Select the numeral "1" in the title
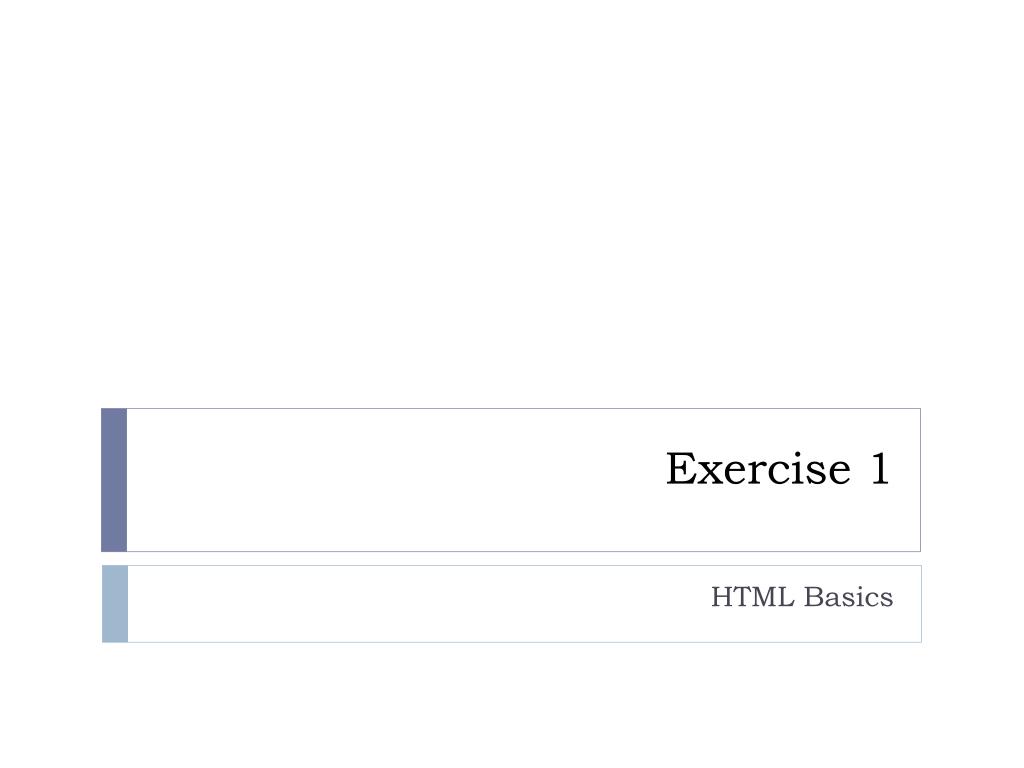Image resolution: width=1024 pixels, height=768 pixels. point(880,469)
